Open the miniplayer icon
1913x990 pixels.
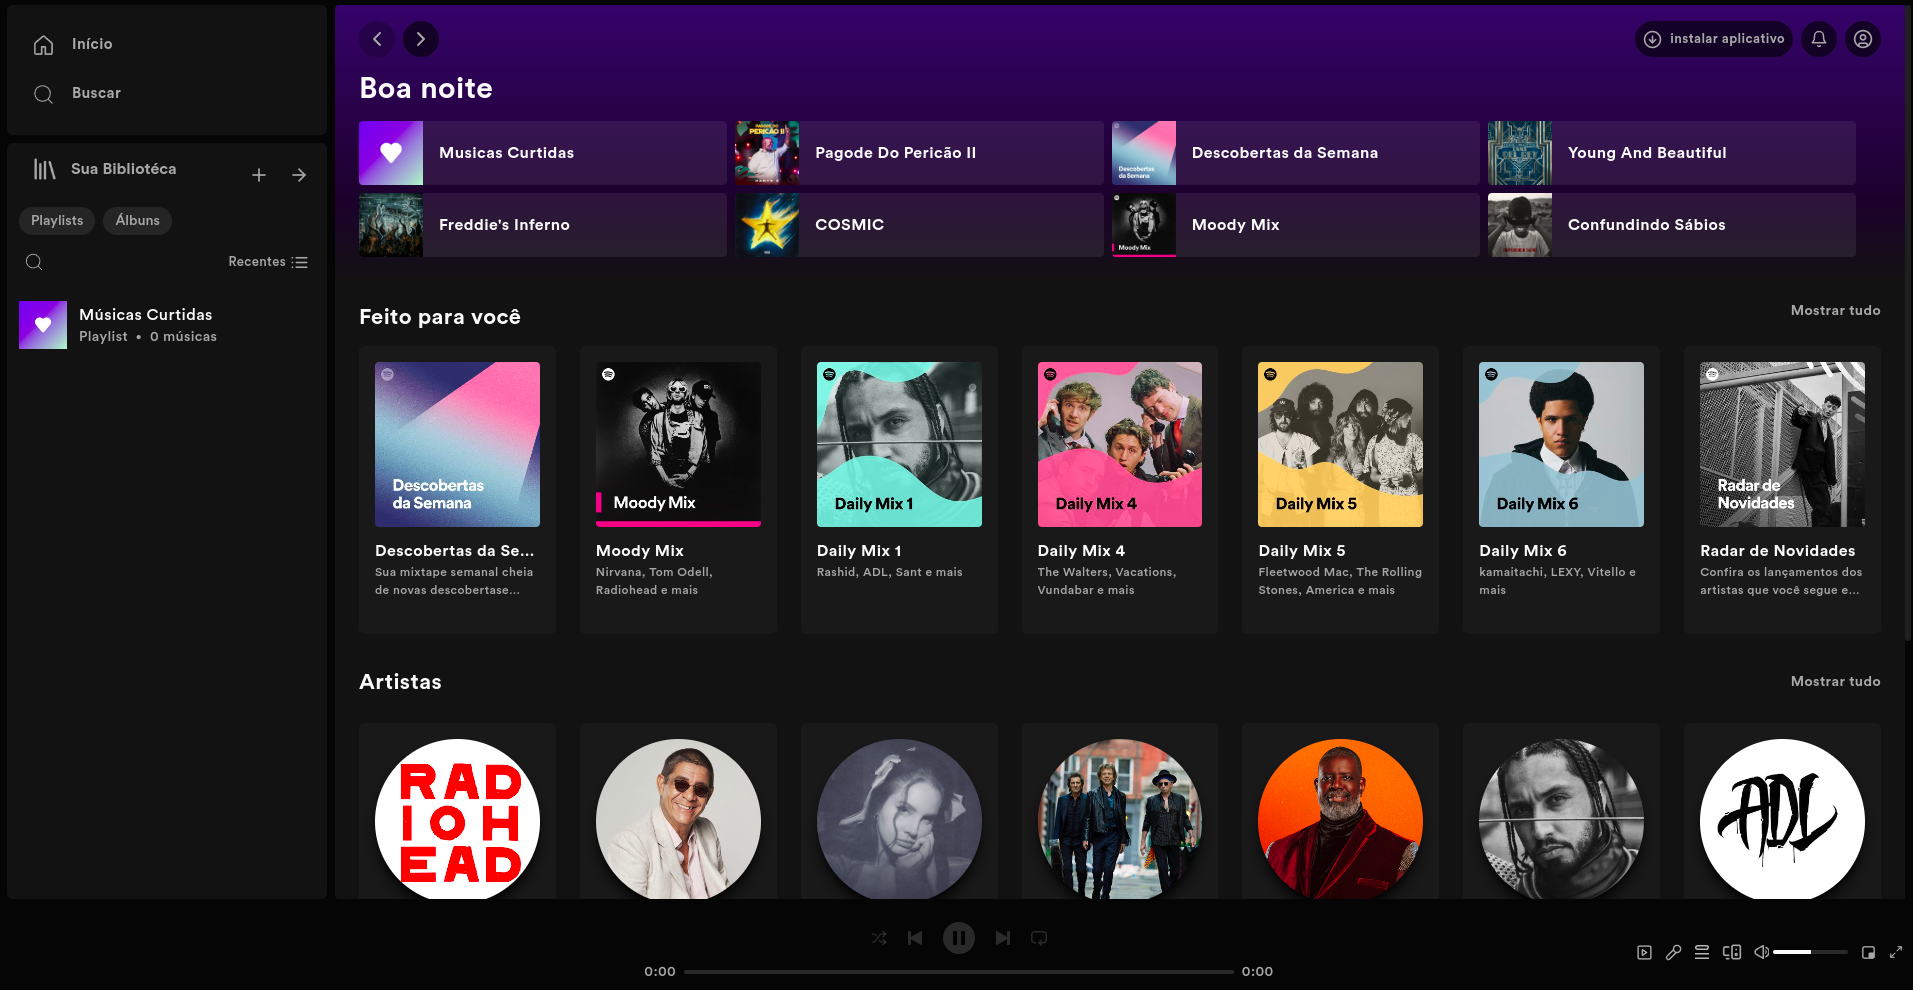1868,953
